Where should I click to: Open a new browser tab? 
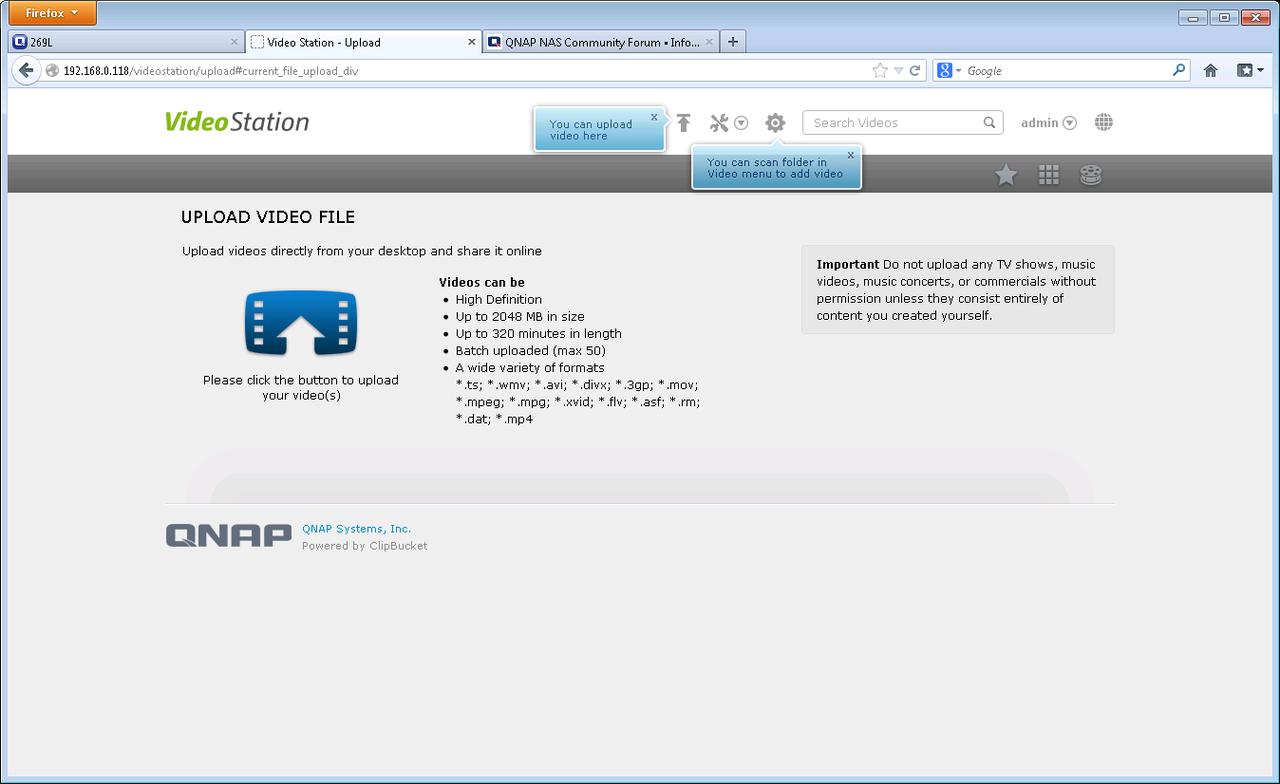point(733,42)
